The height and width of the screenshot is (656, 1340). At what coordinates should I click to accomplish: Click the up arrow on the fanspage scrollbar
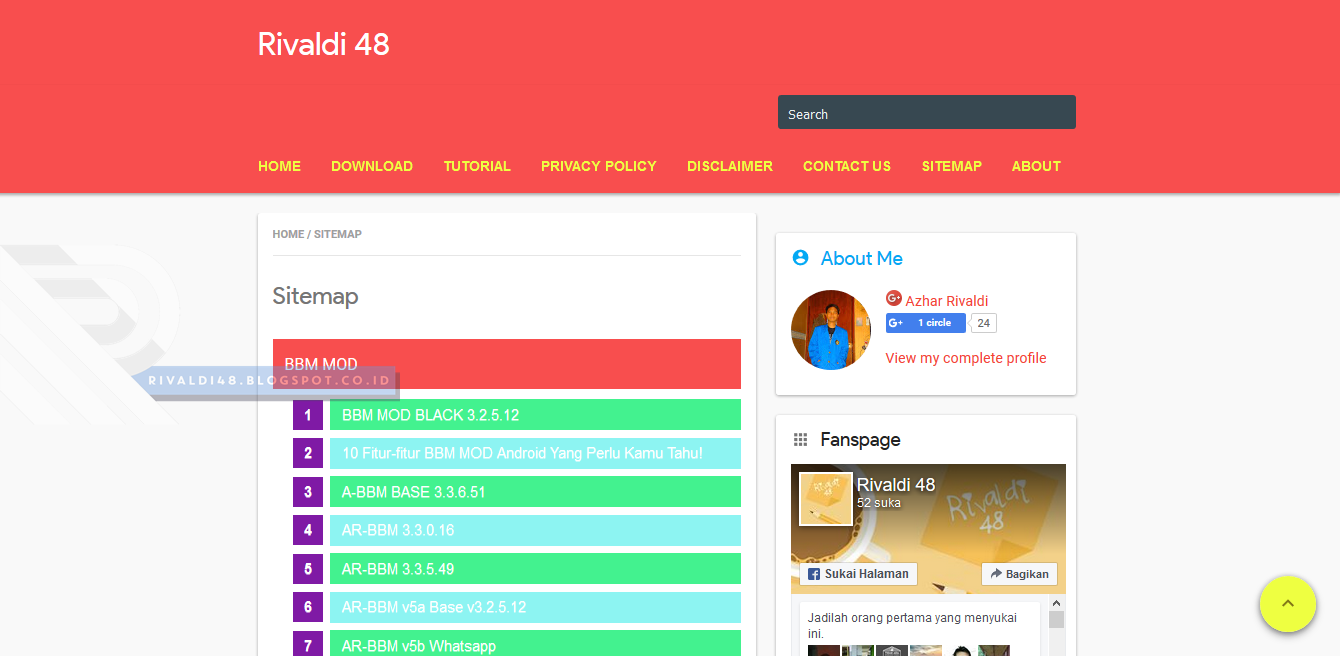[x=1057, y=601]
